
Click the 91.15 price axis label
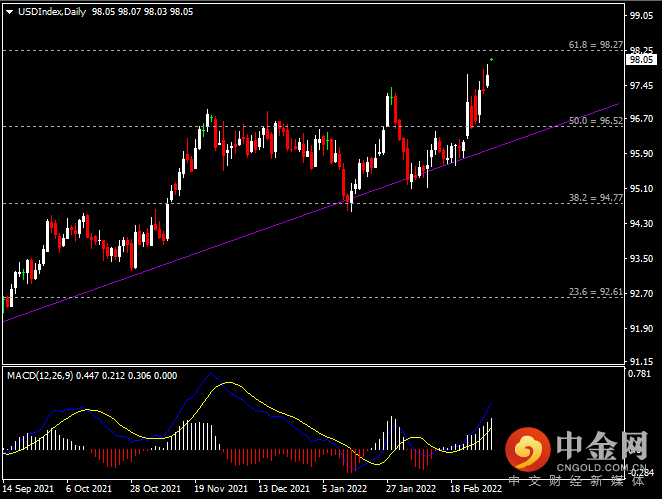641,361
